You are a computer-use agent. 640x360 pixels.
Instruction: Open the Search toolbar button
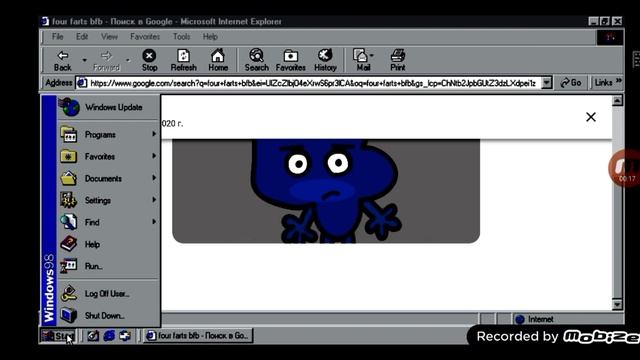[256, 60]
